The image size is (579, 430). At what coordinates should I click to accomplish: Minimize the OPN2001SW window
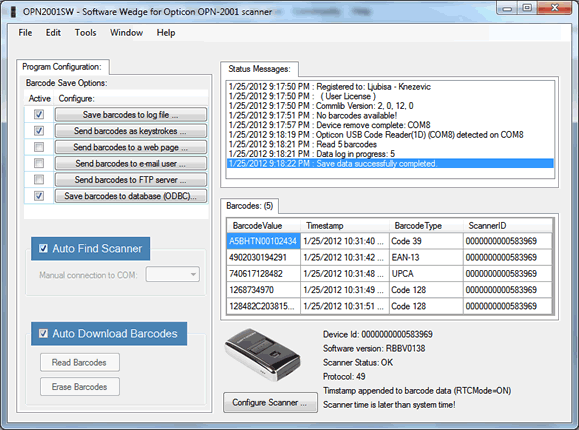507,8
